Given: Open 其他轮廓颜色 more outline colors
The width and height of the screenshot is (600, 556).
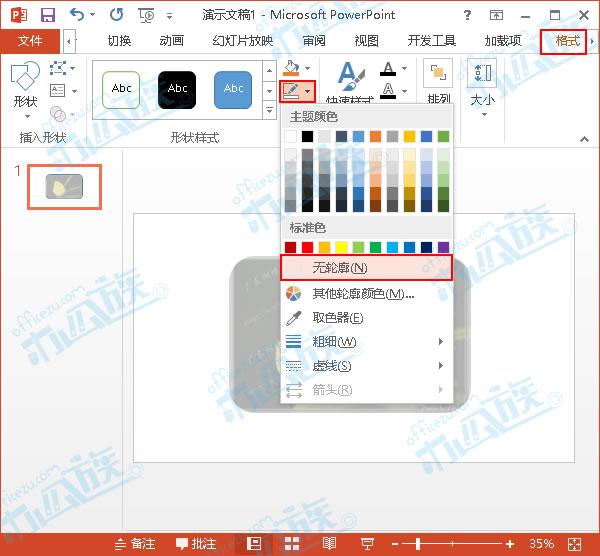Looking at the screenshot, I should pyautogui.click(x=367, y=293).
